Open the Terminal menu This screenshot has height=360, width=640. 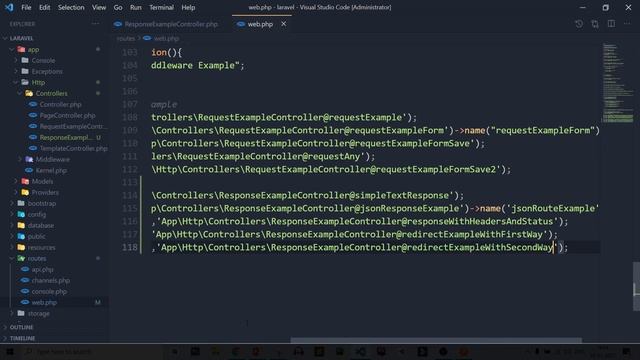pyautogui.click(x=161, y=7)
